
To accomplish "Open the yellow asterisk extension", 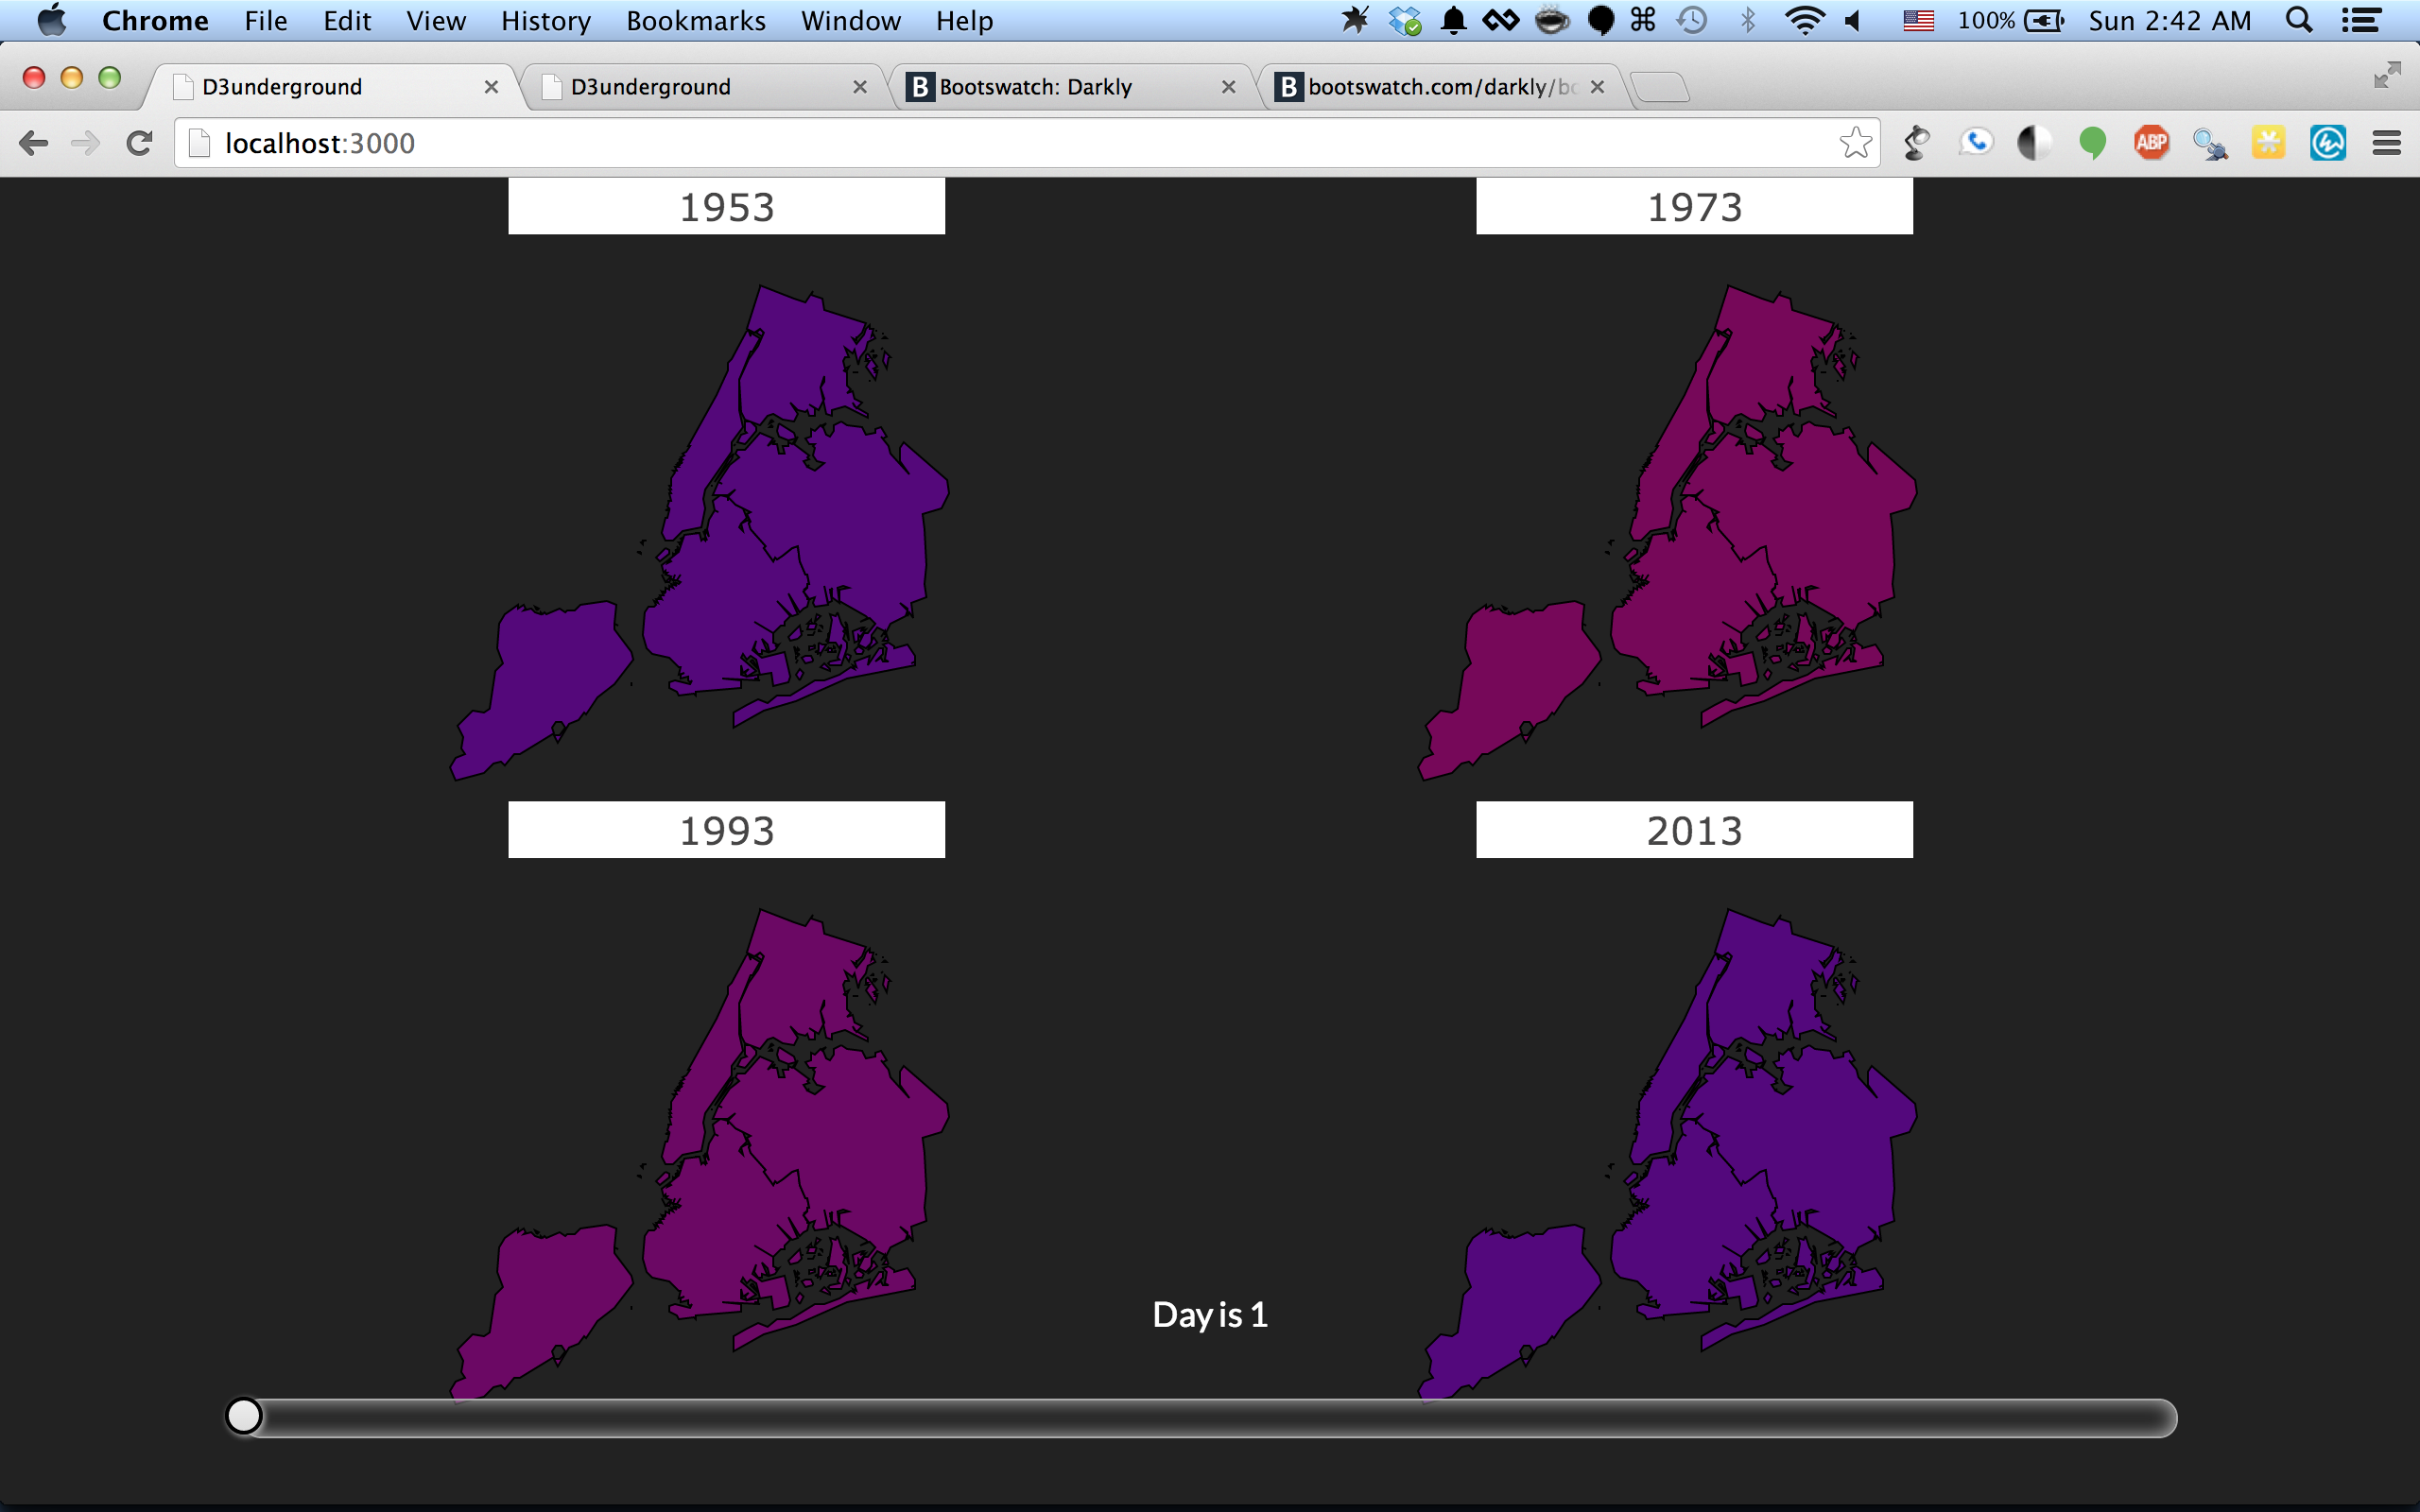I will pyautogui.click(x=2268, y=143).
